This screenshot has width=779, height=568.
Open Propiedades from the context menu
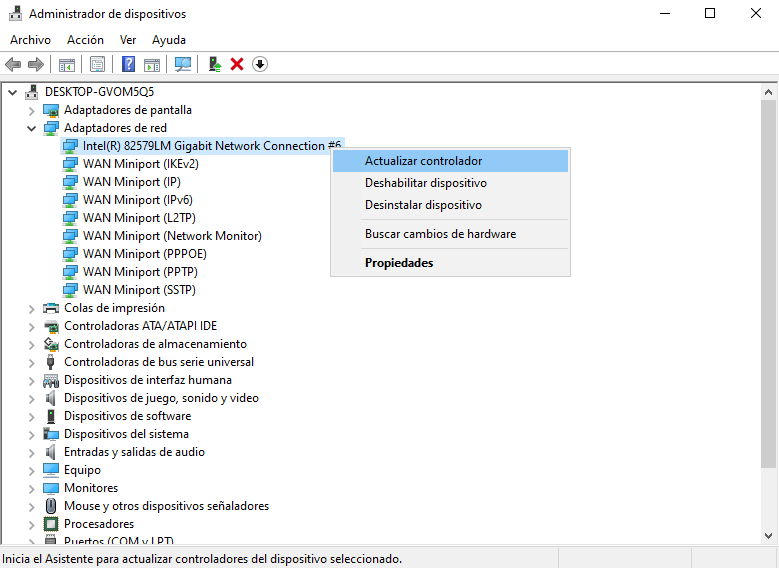(x=451, y=263)
